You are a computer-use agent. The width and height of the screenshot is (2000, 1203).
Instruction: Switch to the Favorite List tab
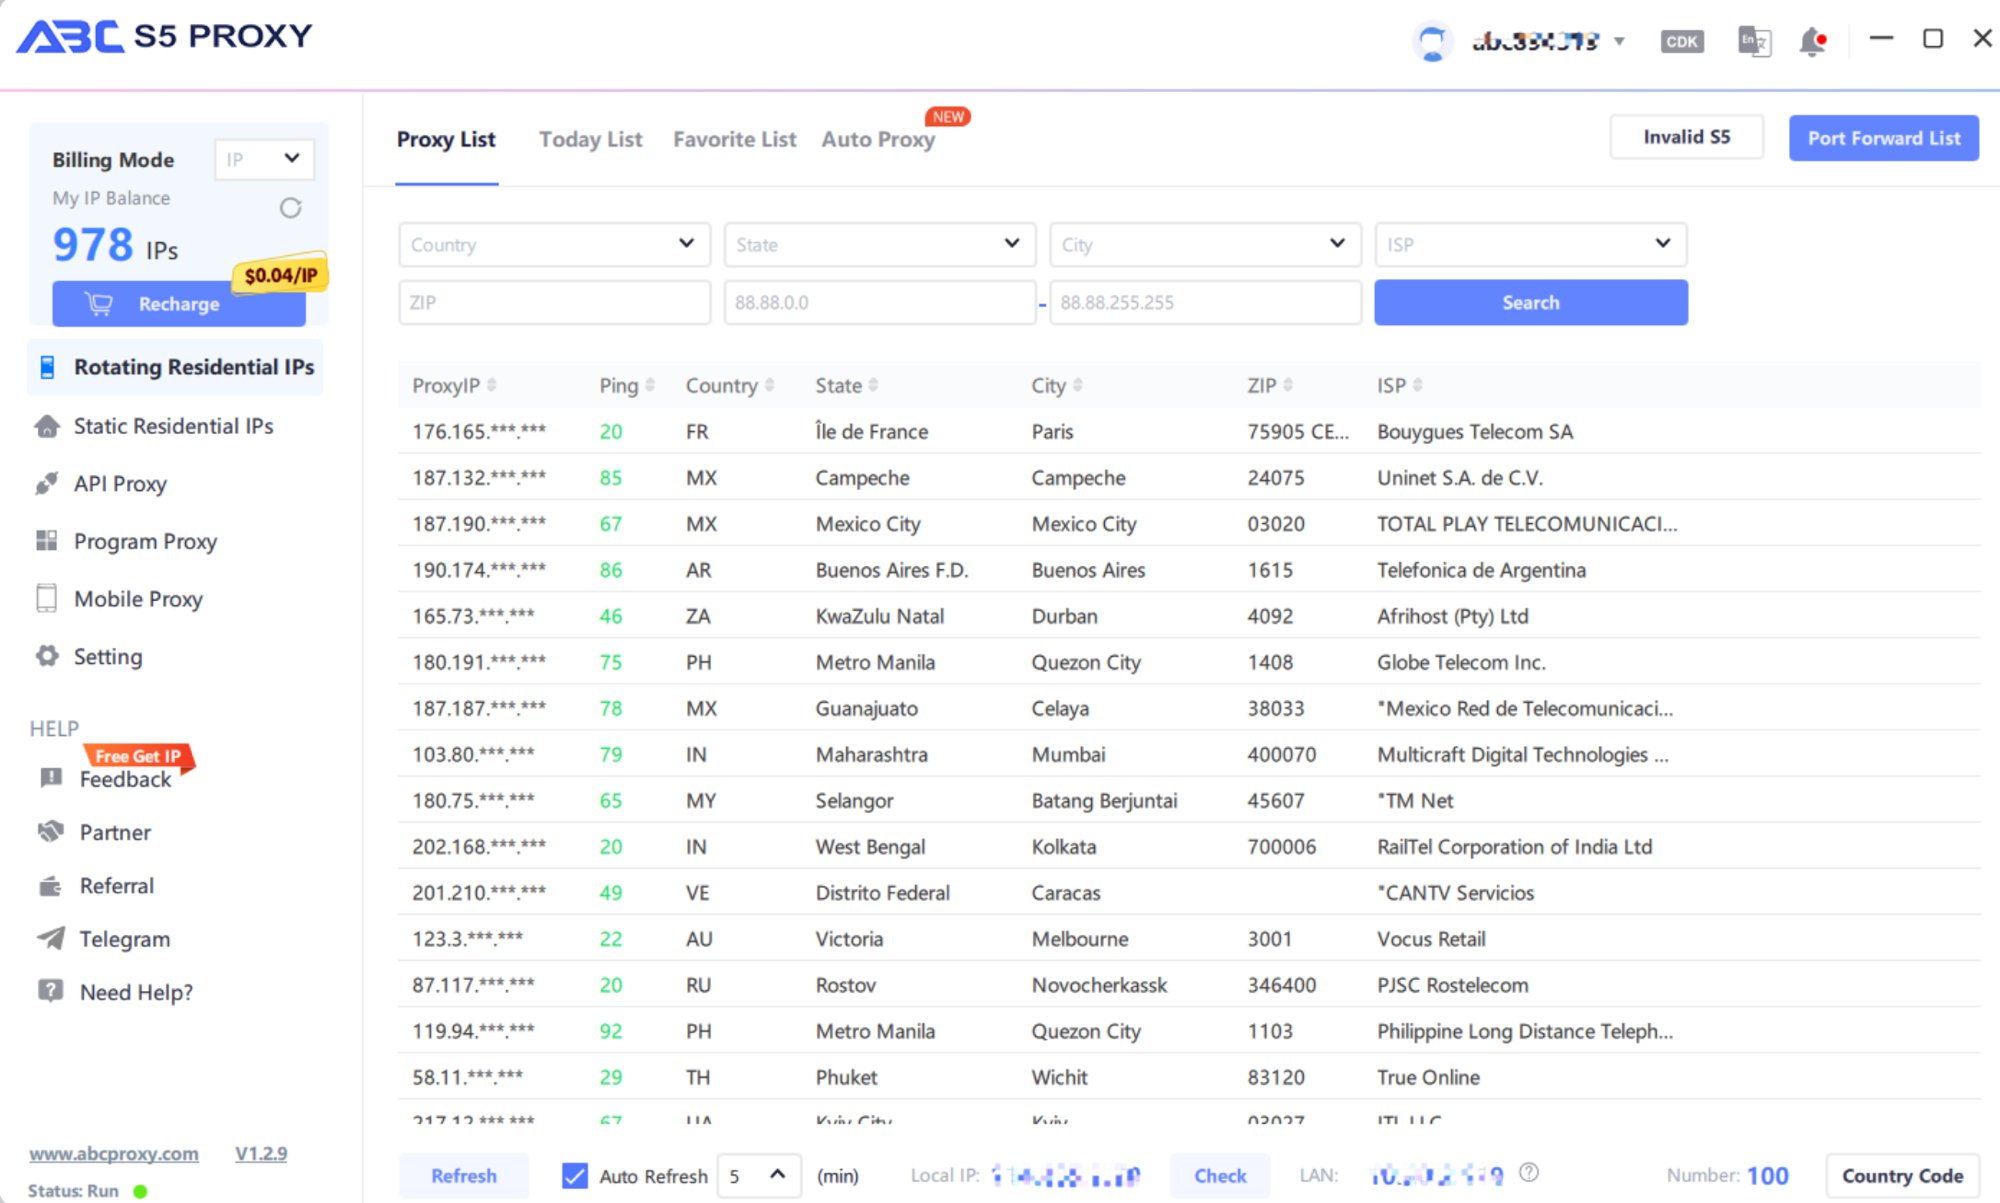pos(735,140)
